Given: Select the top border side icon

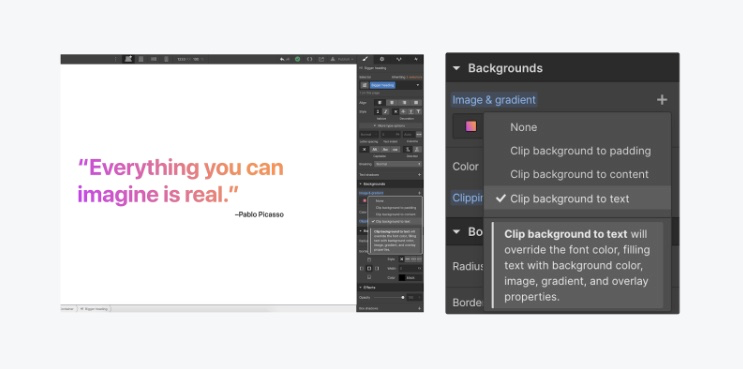Looking at the screenshot, I should coord(369,260).
